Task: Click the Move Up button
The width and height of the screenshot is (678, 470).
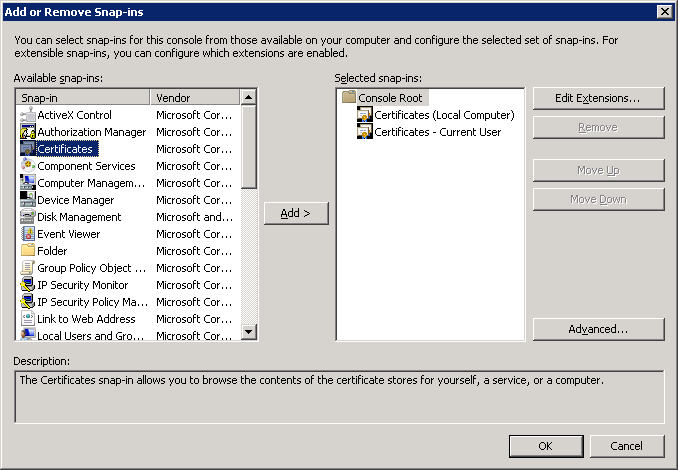Action: 598,170
